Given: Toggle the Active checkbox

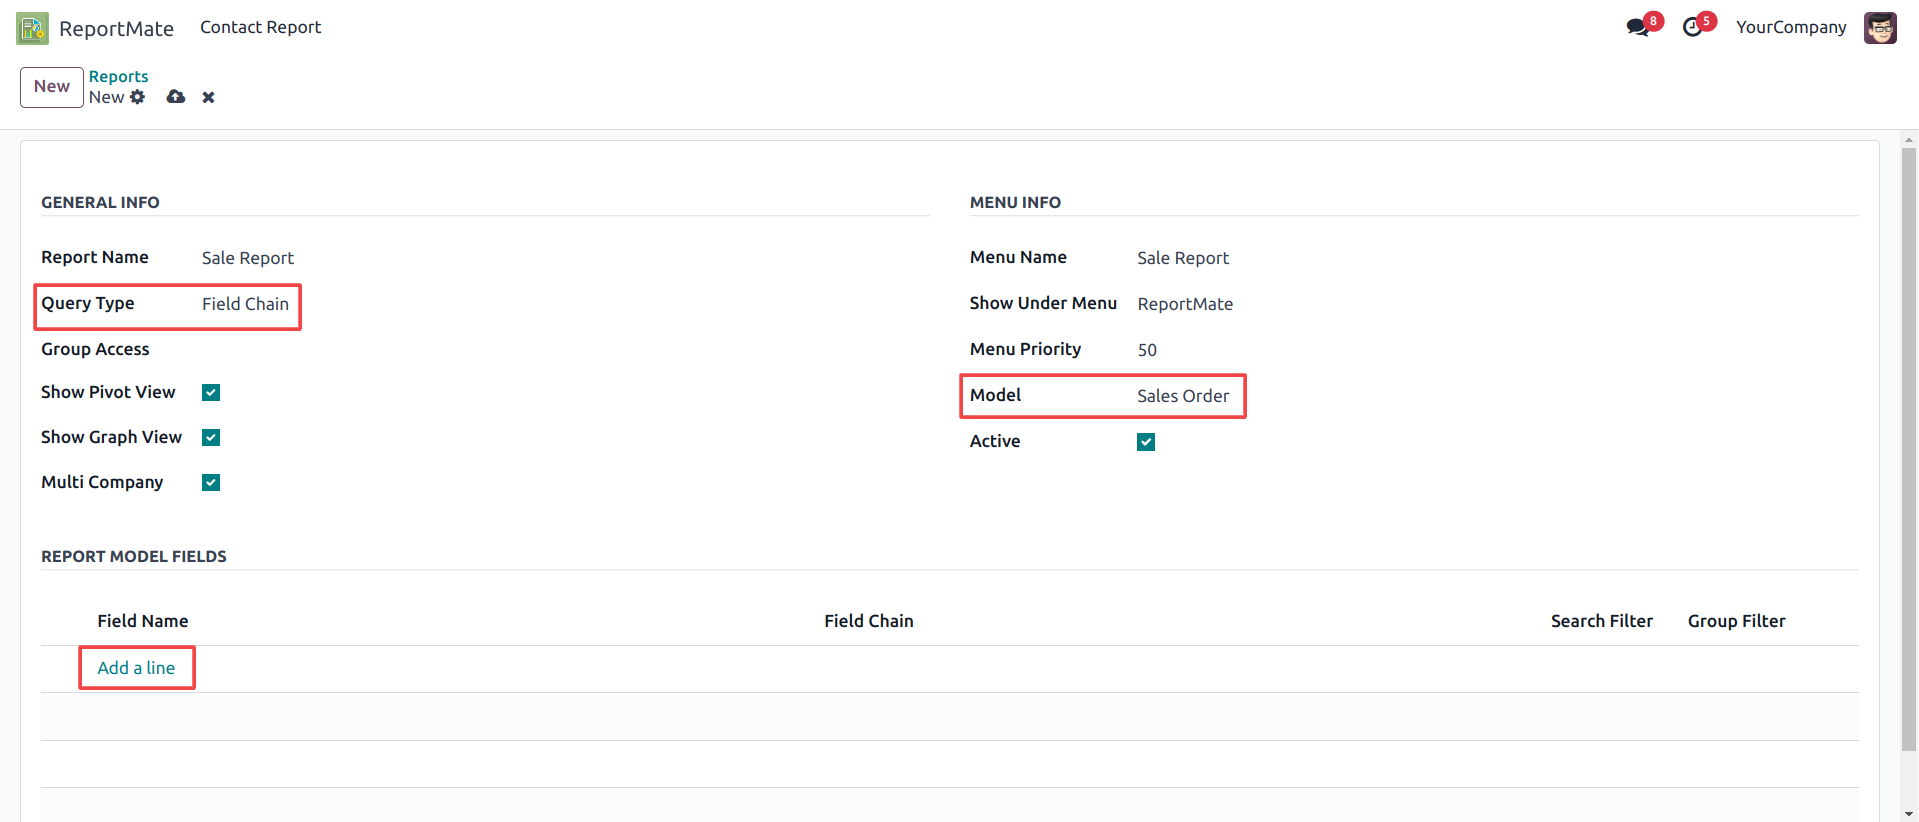Looking at the screenshot, I should 1146,442.
